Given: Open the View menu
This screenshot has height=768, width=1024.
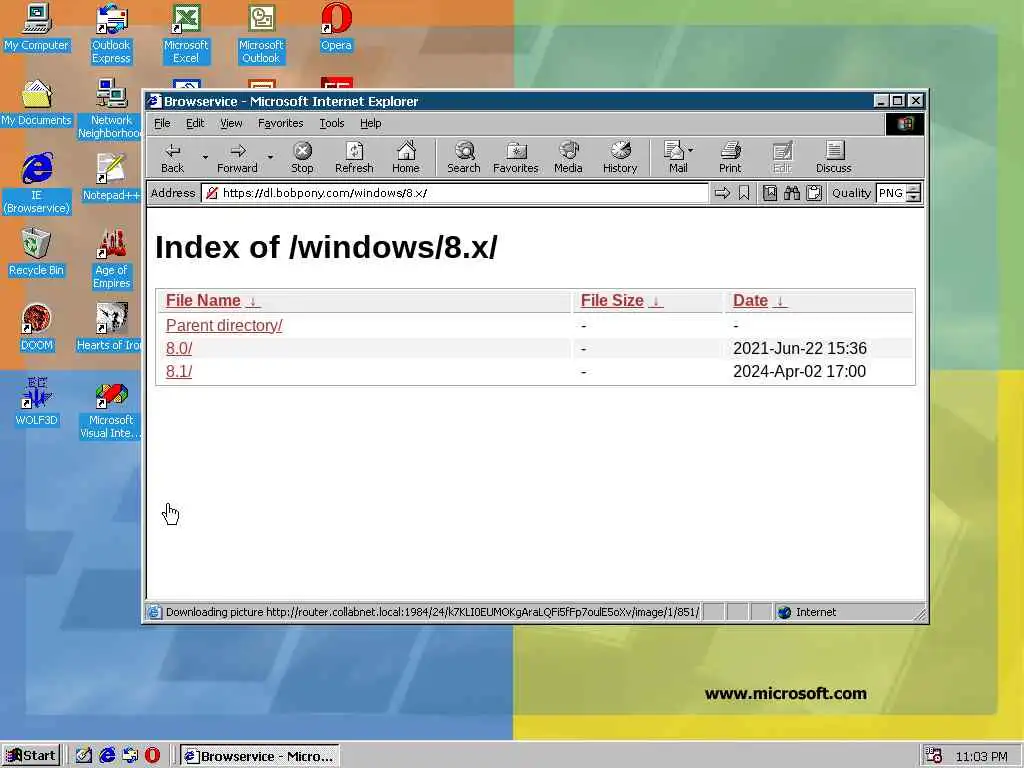Looking at the screenshot, I should click(x=231, y=123).
